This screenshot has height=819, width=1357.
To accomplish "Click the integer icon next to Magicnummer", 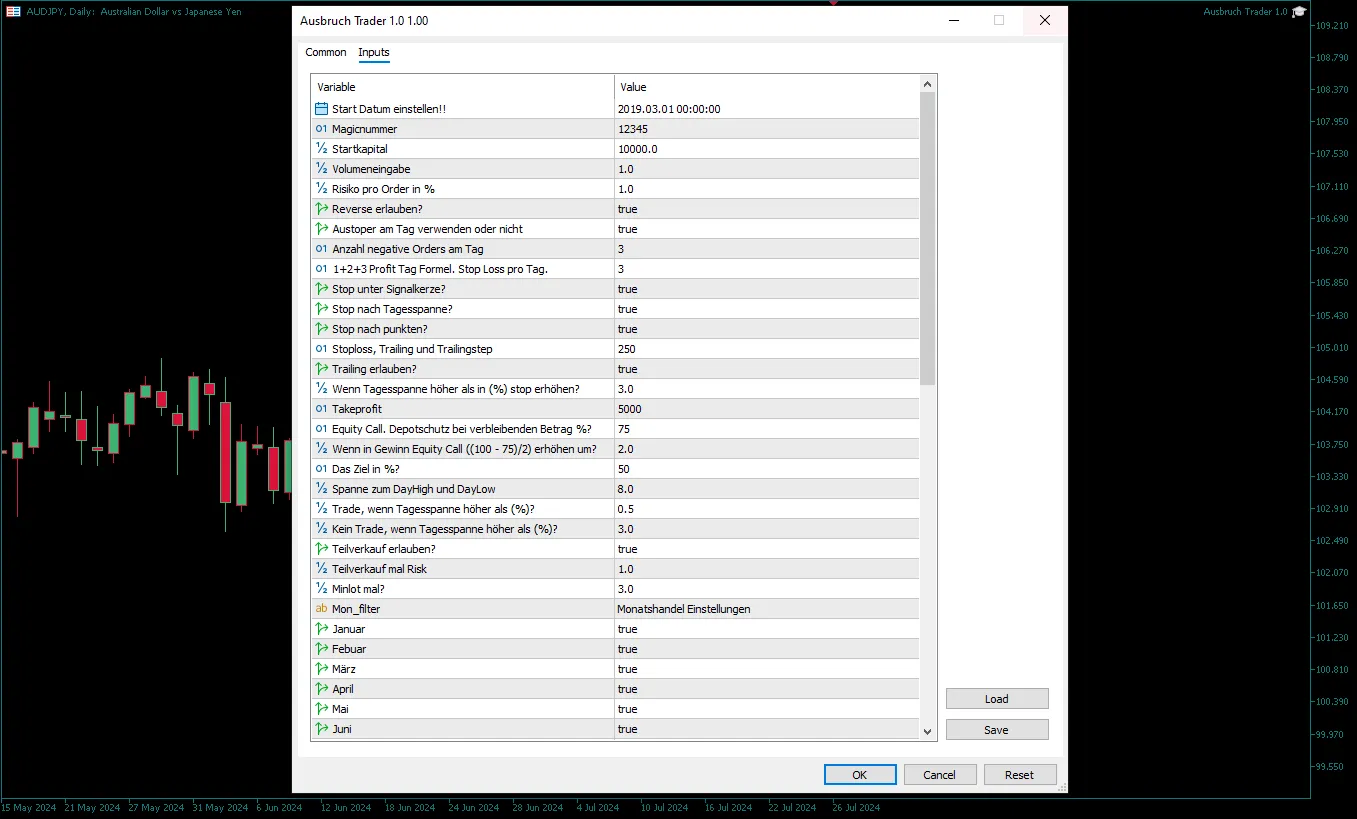I will 322,129.
